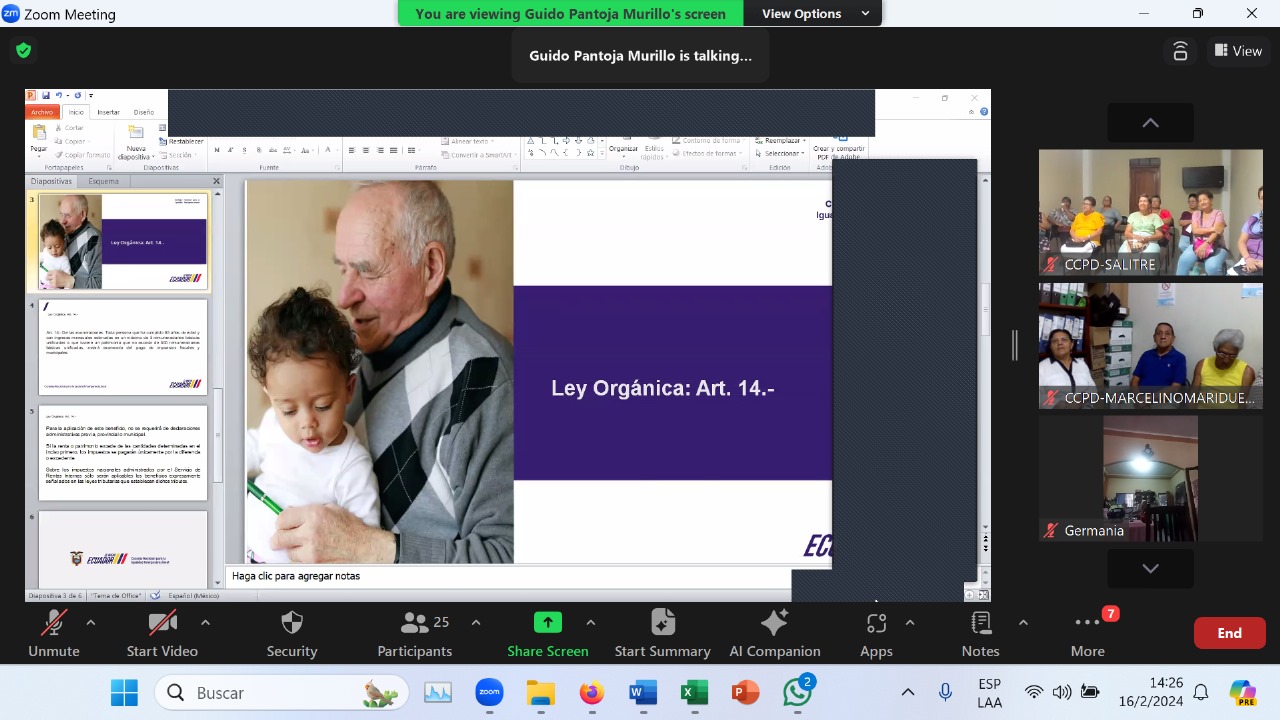Viewport: 1280px width, 720px height.
Task: Click the red End button
Action: pos(1229,633)
